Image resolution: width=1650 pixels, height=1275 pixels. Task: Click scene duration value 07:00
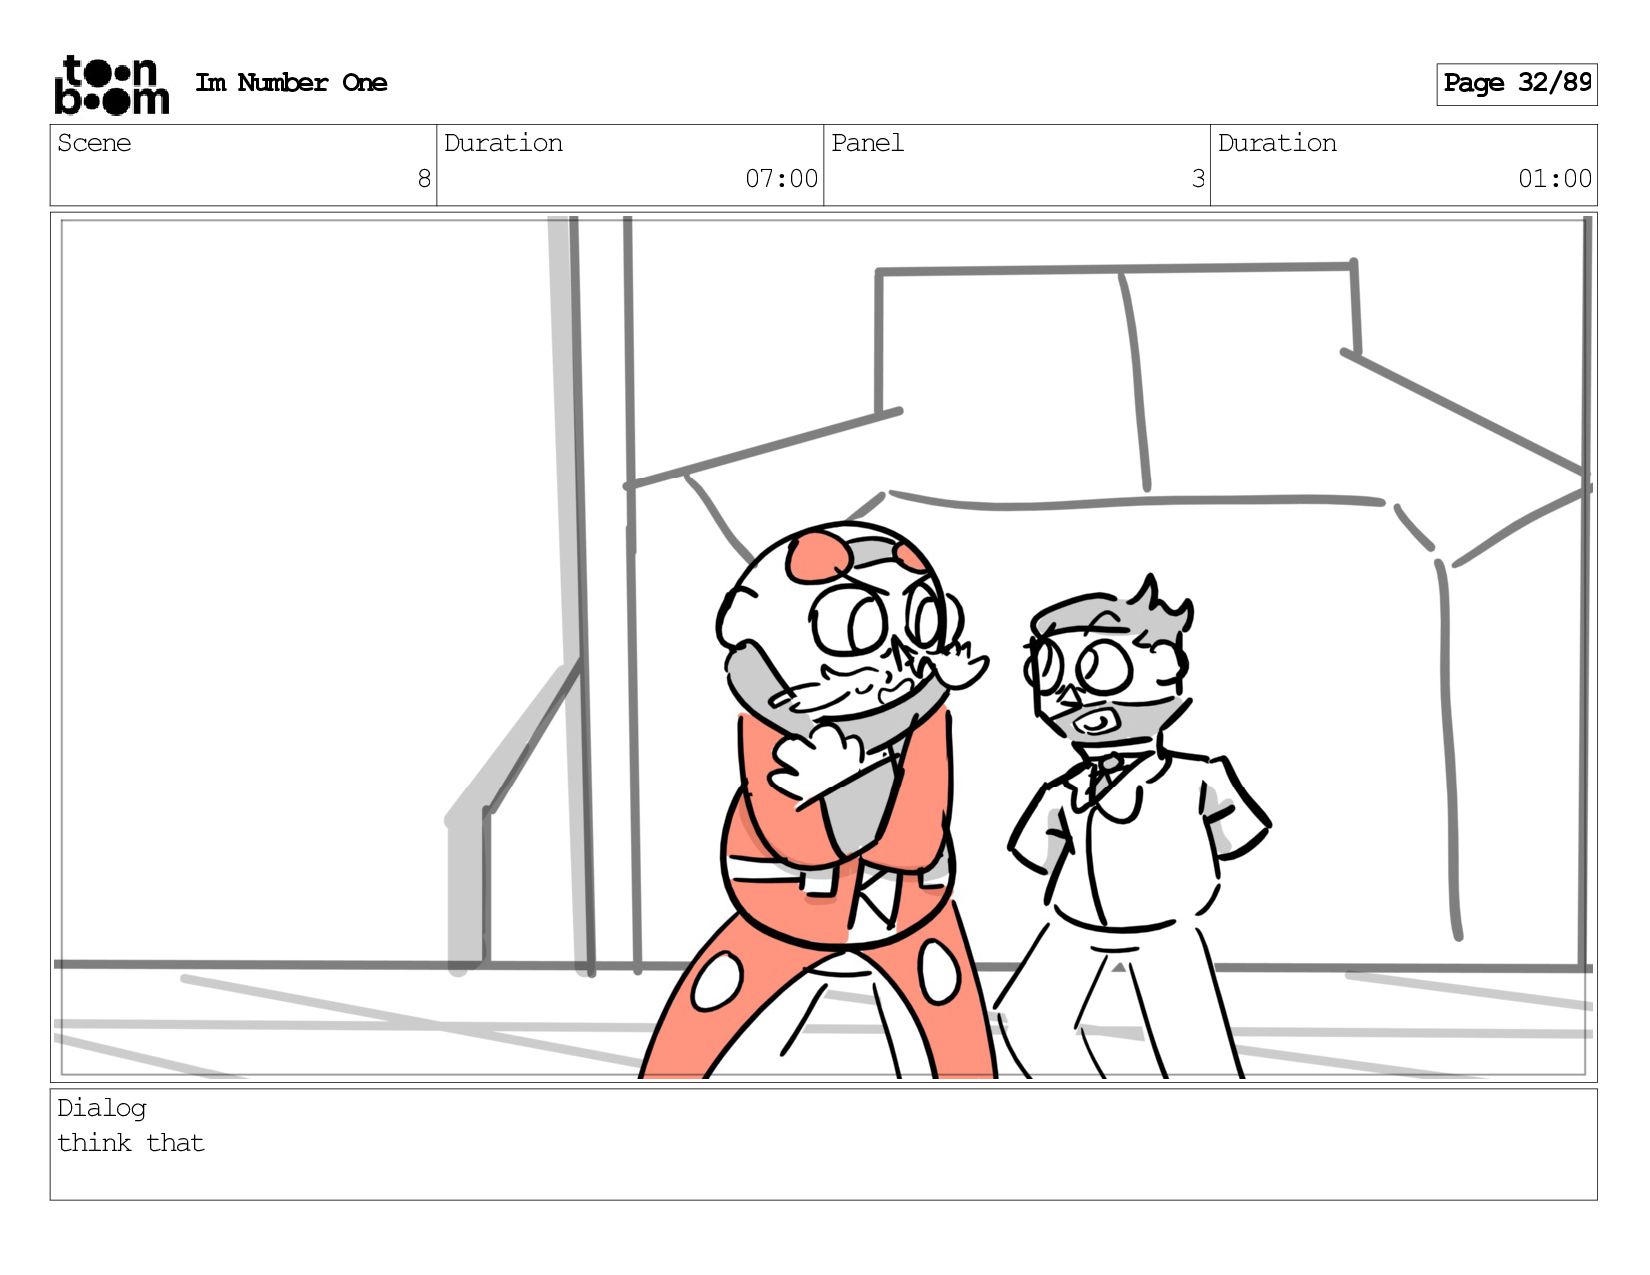781,179
